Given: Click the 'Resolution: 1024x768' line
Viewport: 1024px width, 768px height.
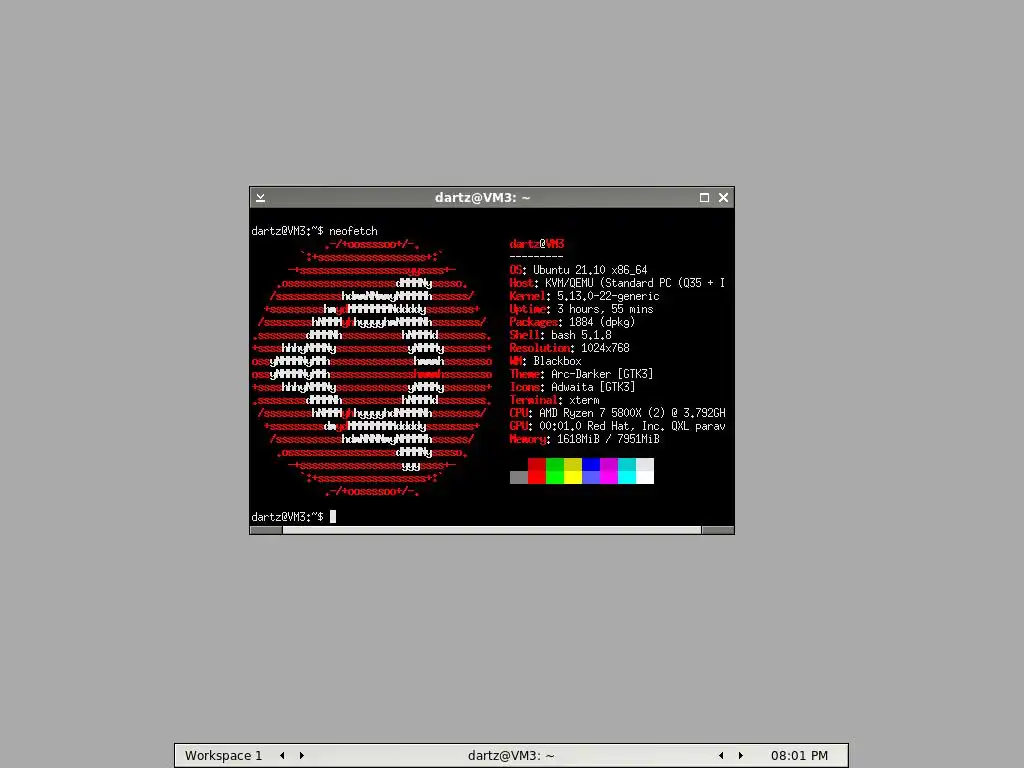Looking at the screenshot, I should tap(569, 348).
